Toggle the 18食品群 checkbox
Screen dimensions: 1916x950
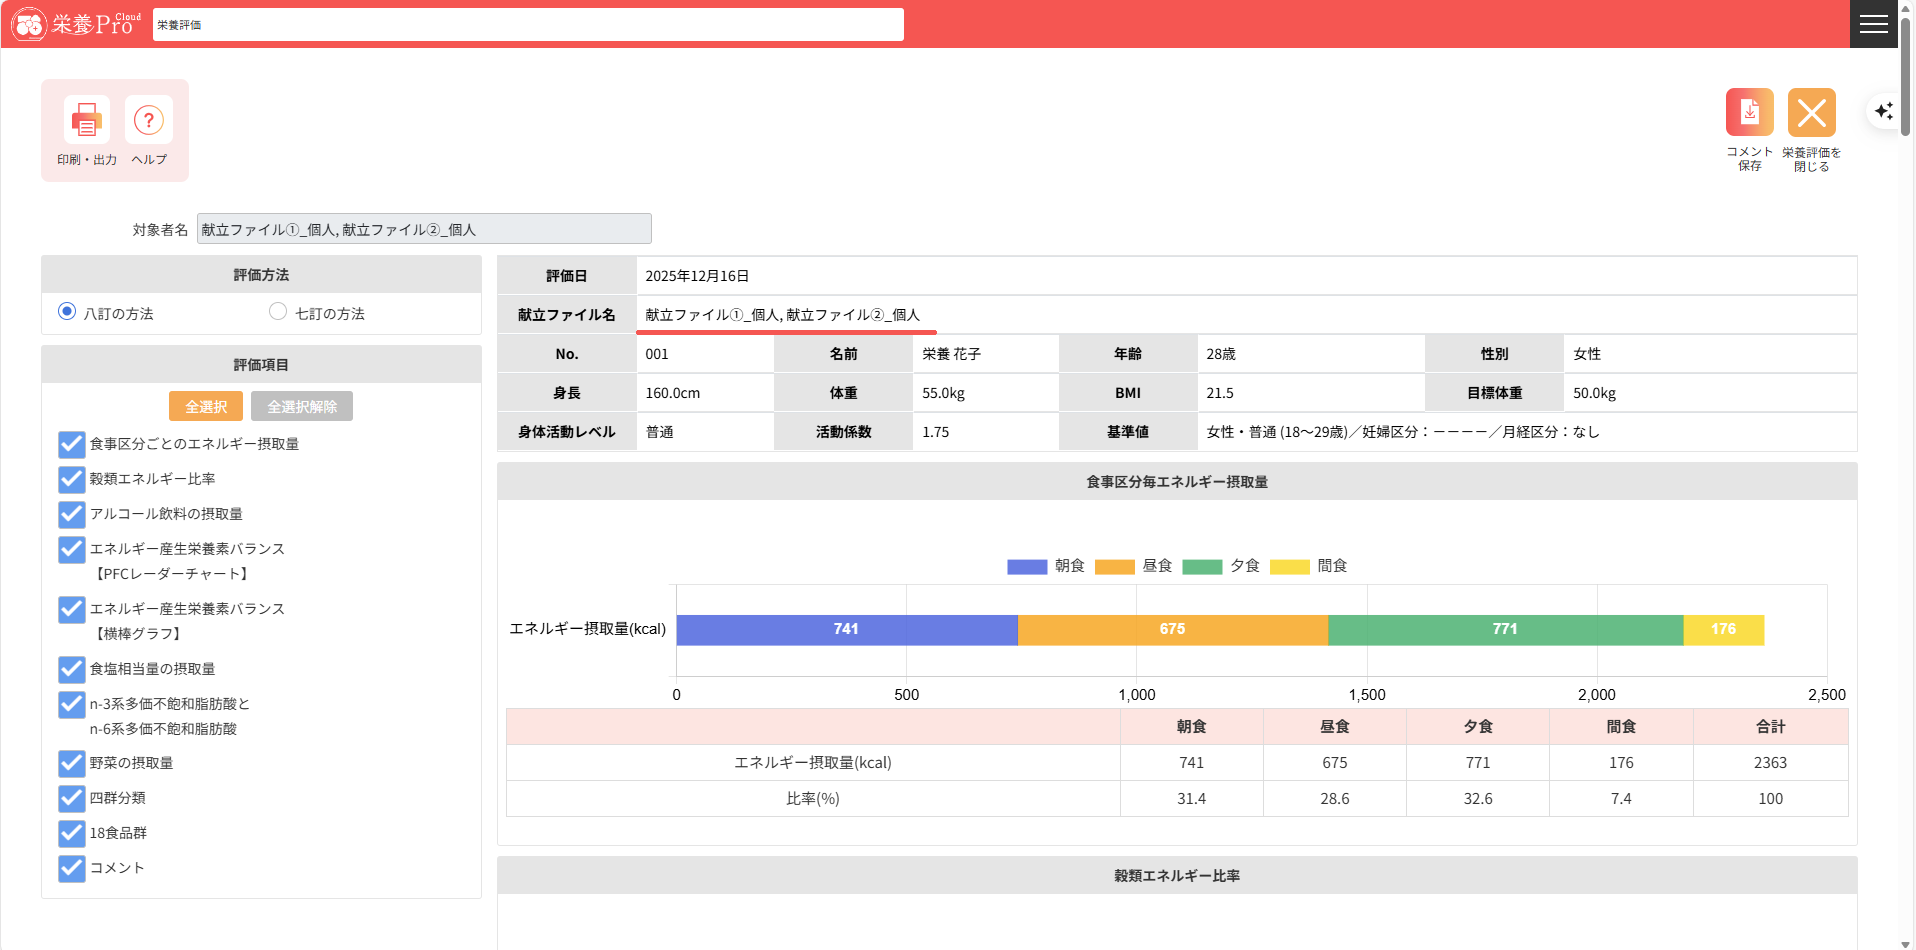point(71,833)
